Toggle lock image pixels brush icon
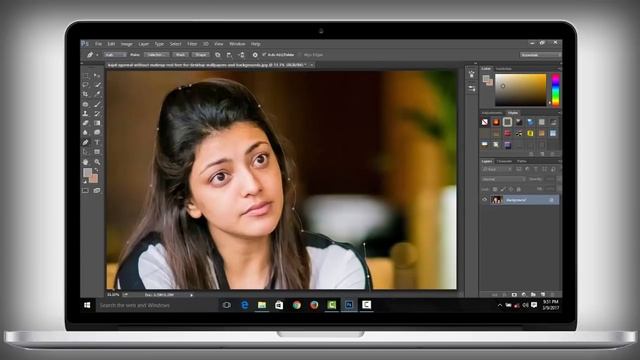 click(x=503, y=189)
